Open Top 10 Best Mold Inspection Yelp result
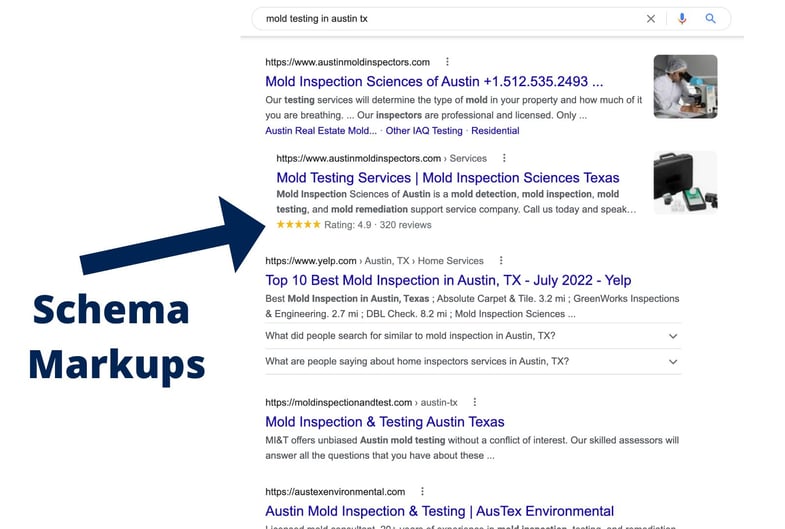Image resolution: width=785 pixels, height=529 pixels. [448, 280]
